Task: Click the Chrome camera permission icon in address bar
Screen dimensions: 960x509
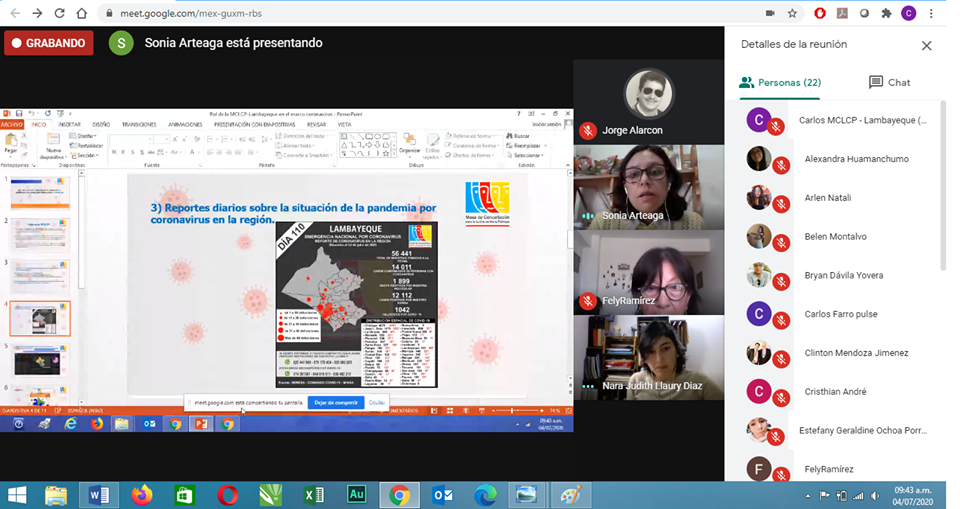Action: click(770, 13)
